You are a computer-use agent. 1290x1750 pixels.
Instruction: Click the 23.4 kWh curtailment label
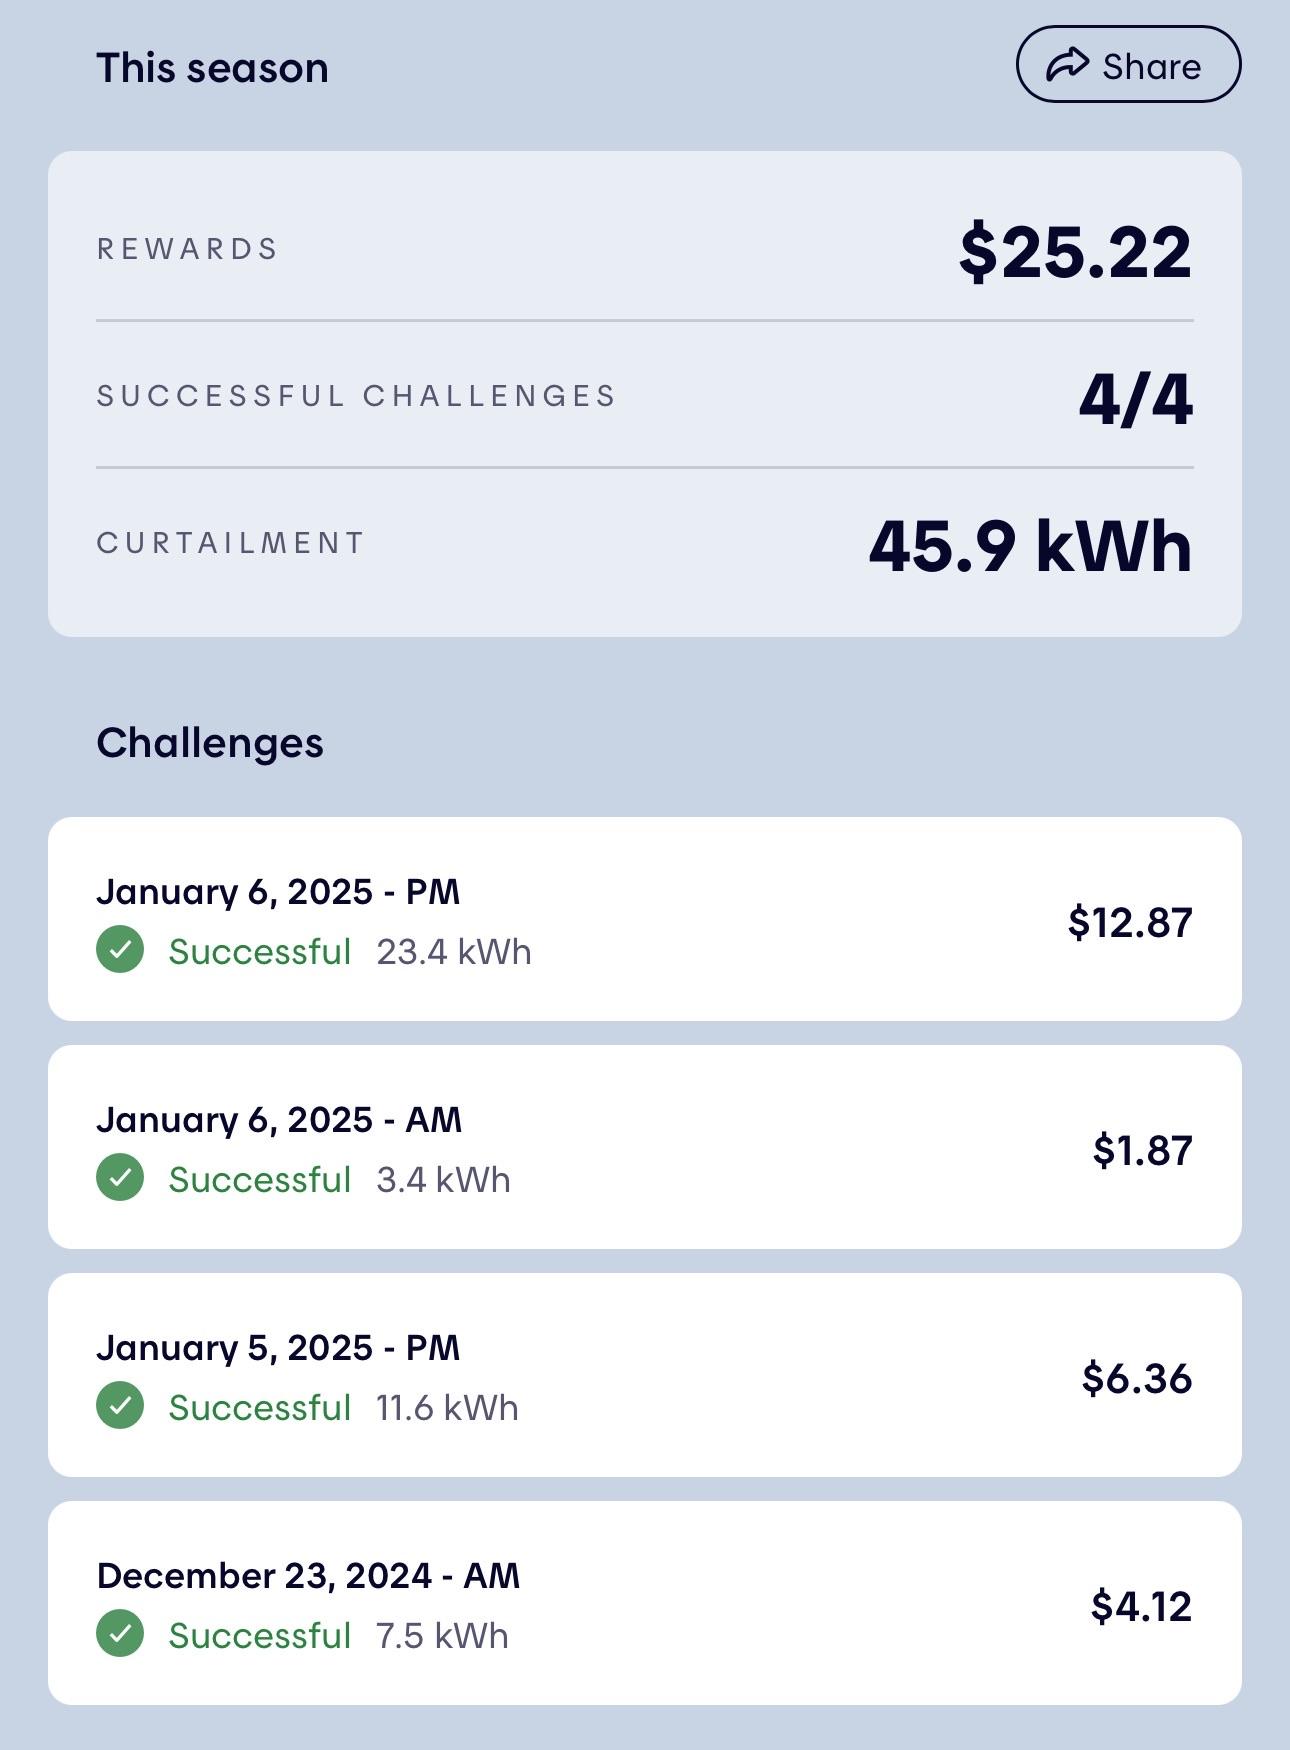tap(454, 951)
